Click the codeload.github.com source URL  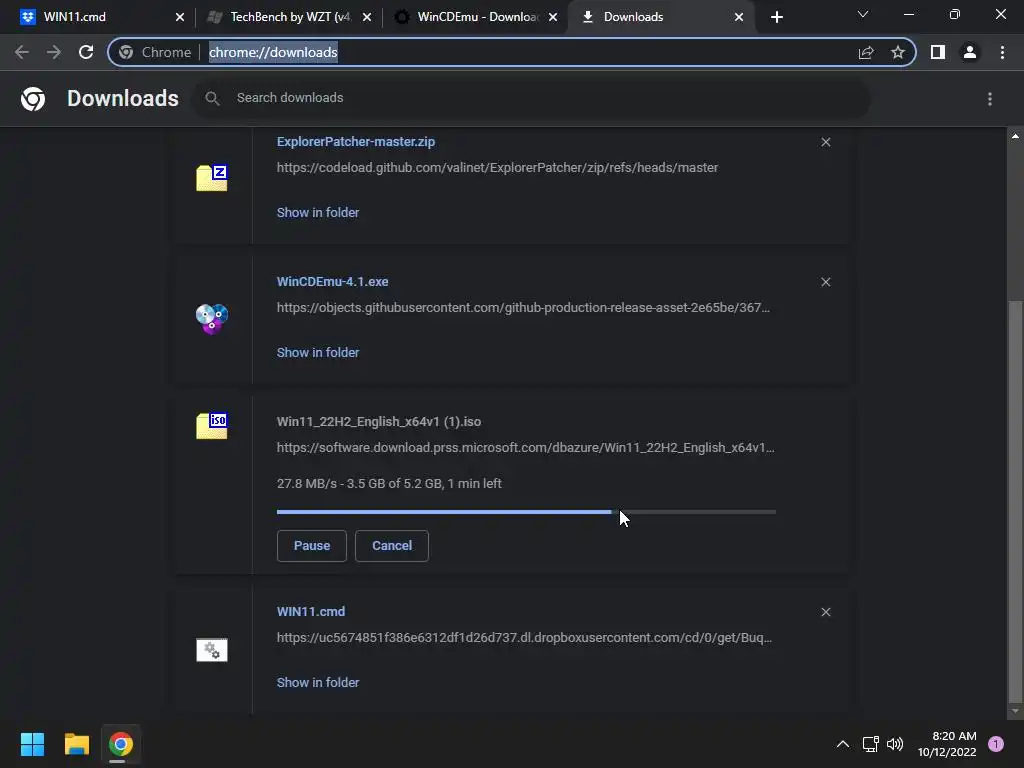coord(498,168)
